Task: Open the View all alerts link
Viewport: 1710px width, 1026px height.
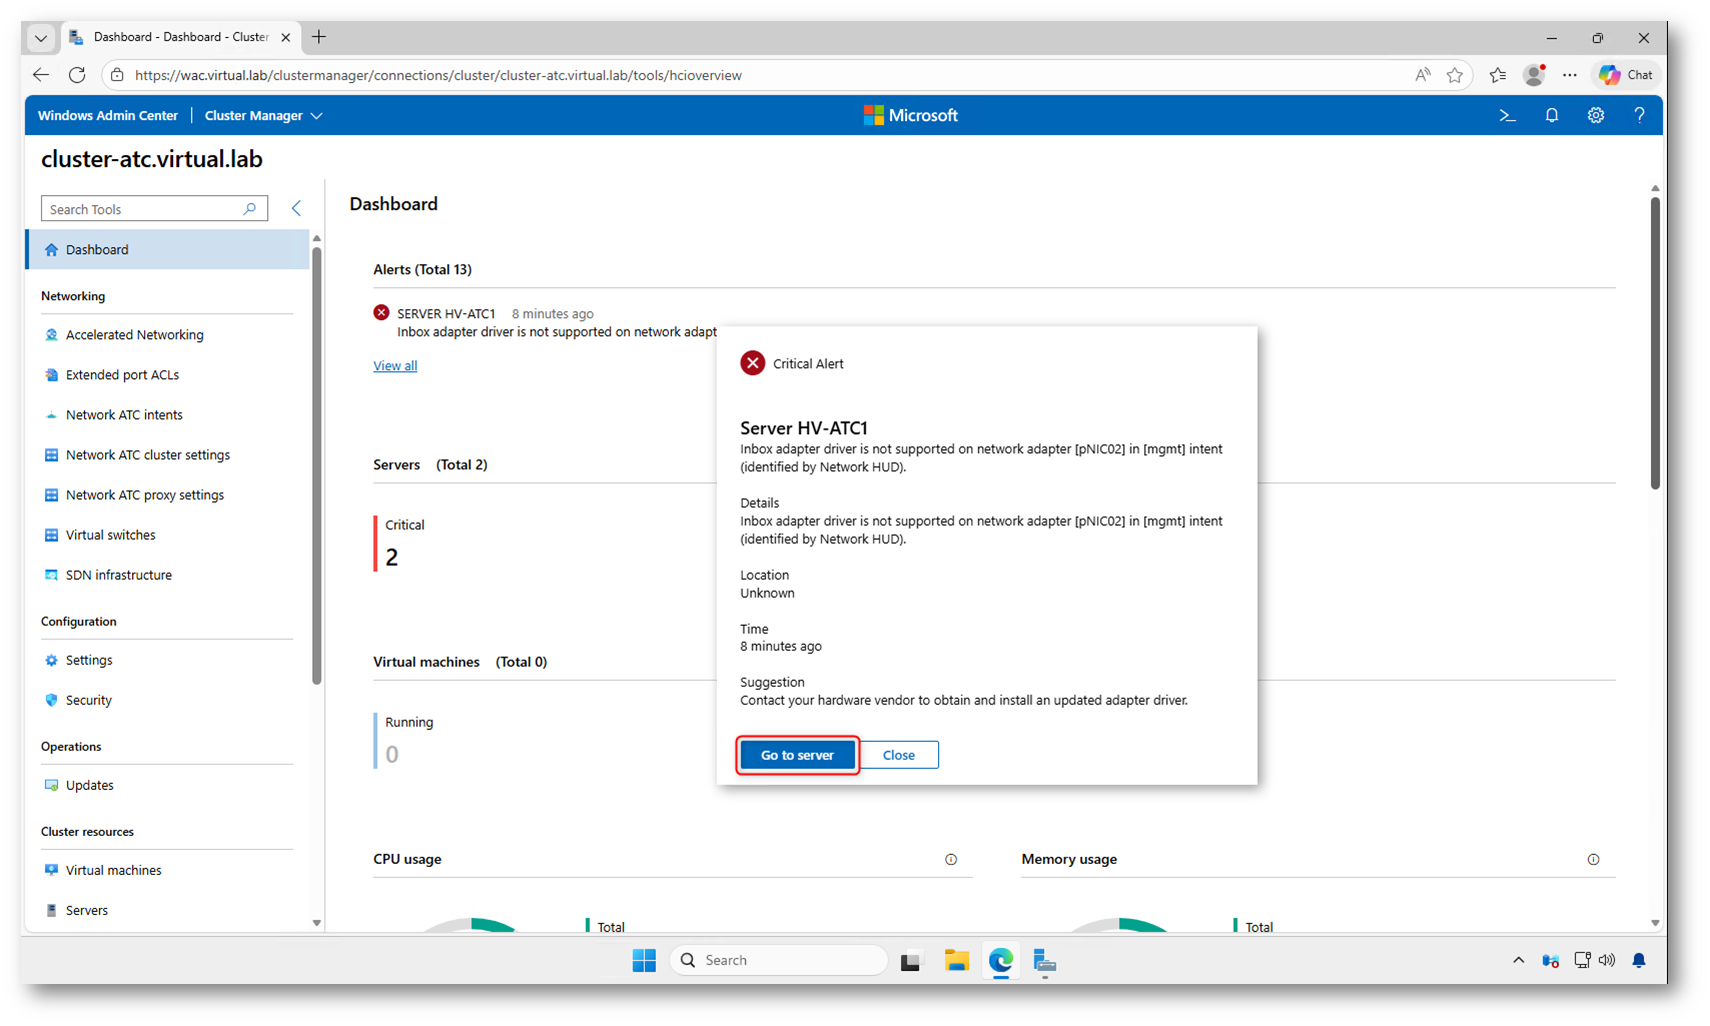Action: click(395, 366)
